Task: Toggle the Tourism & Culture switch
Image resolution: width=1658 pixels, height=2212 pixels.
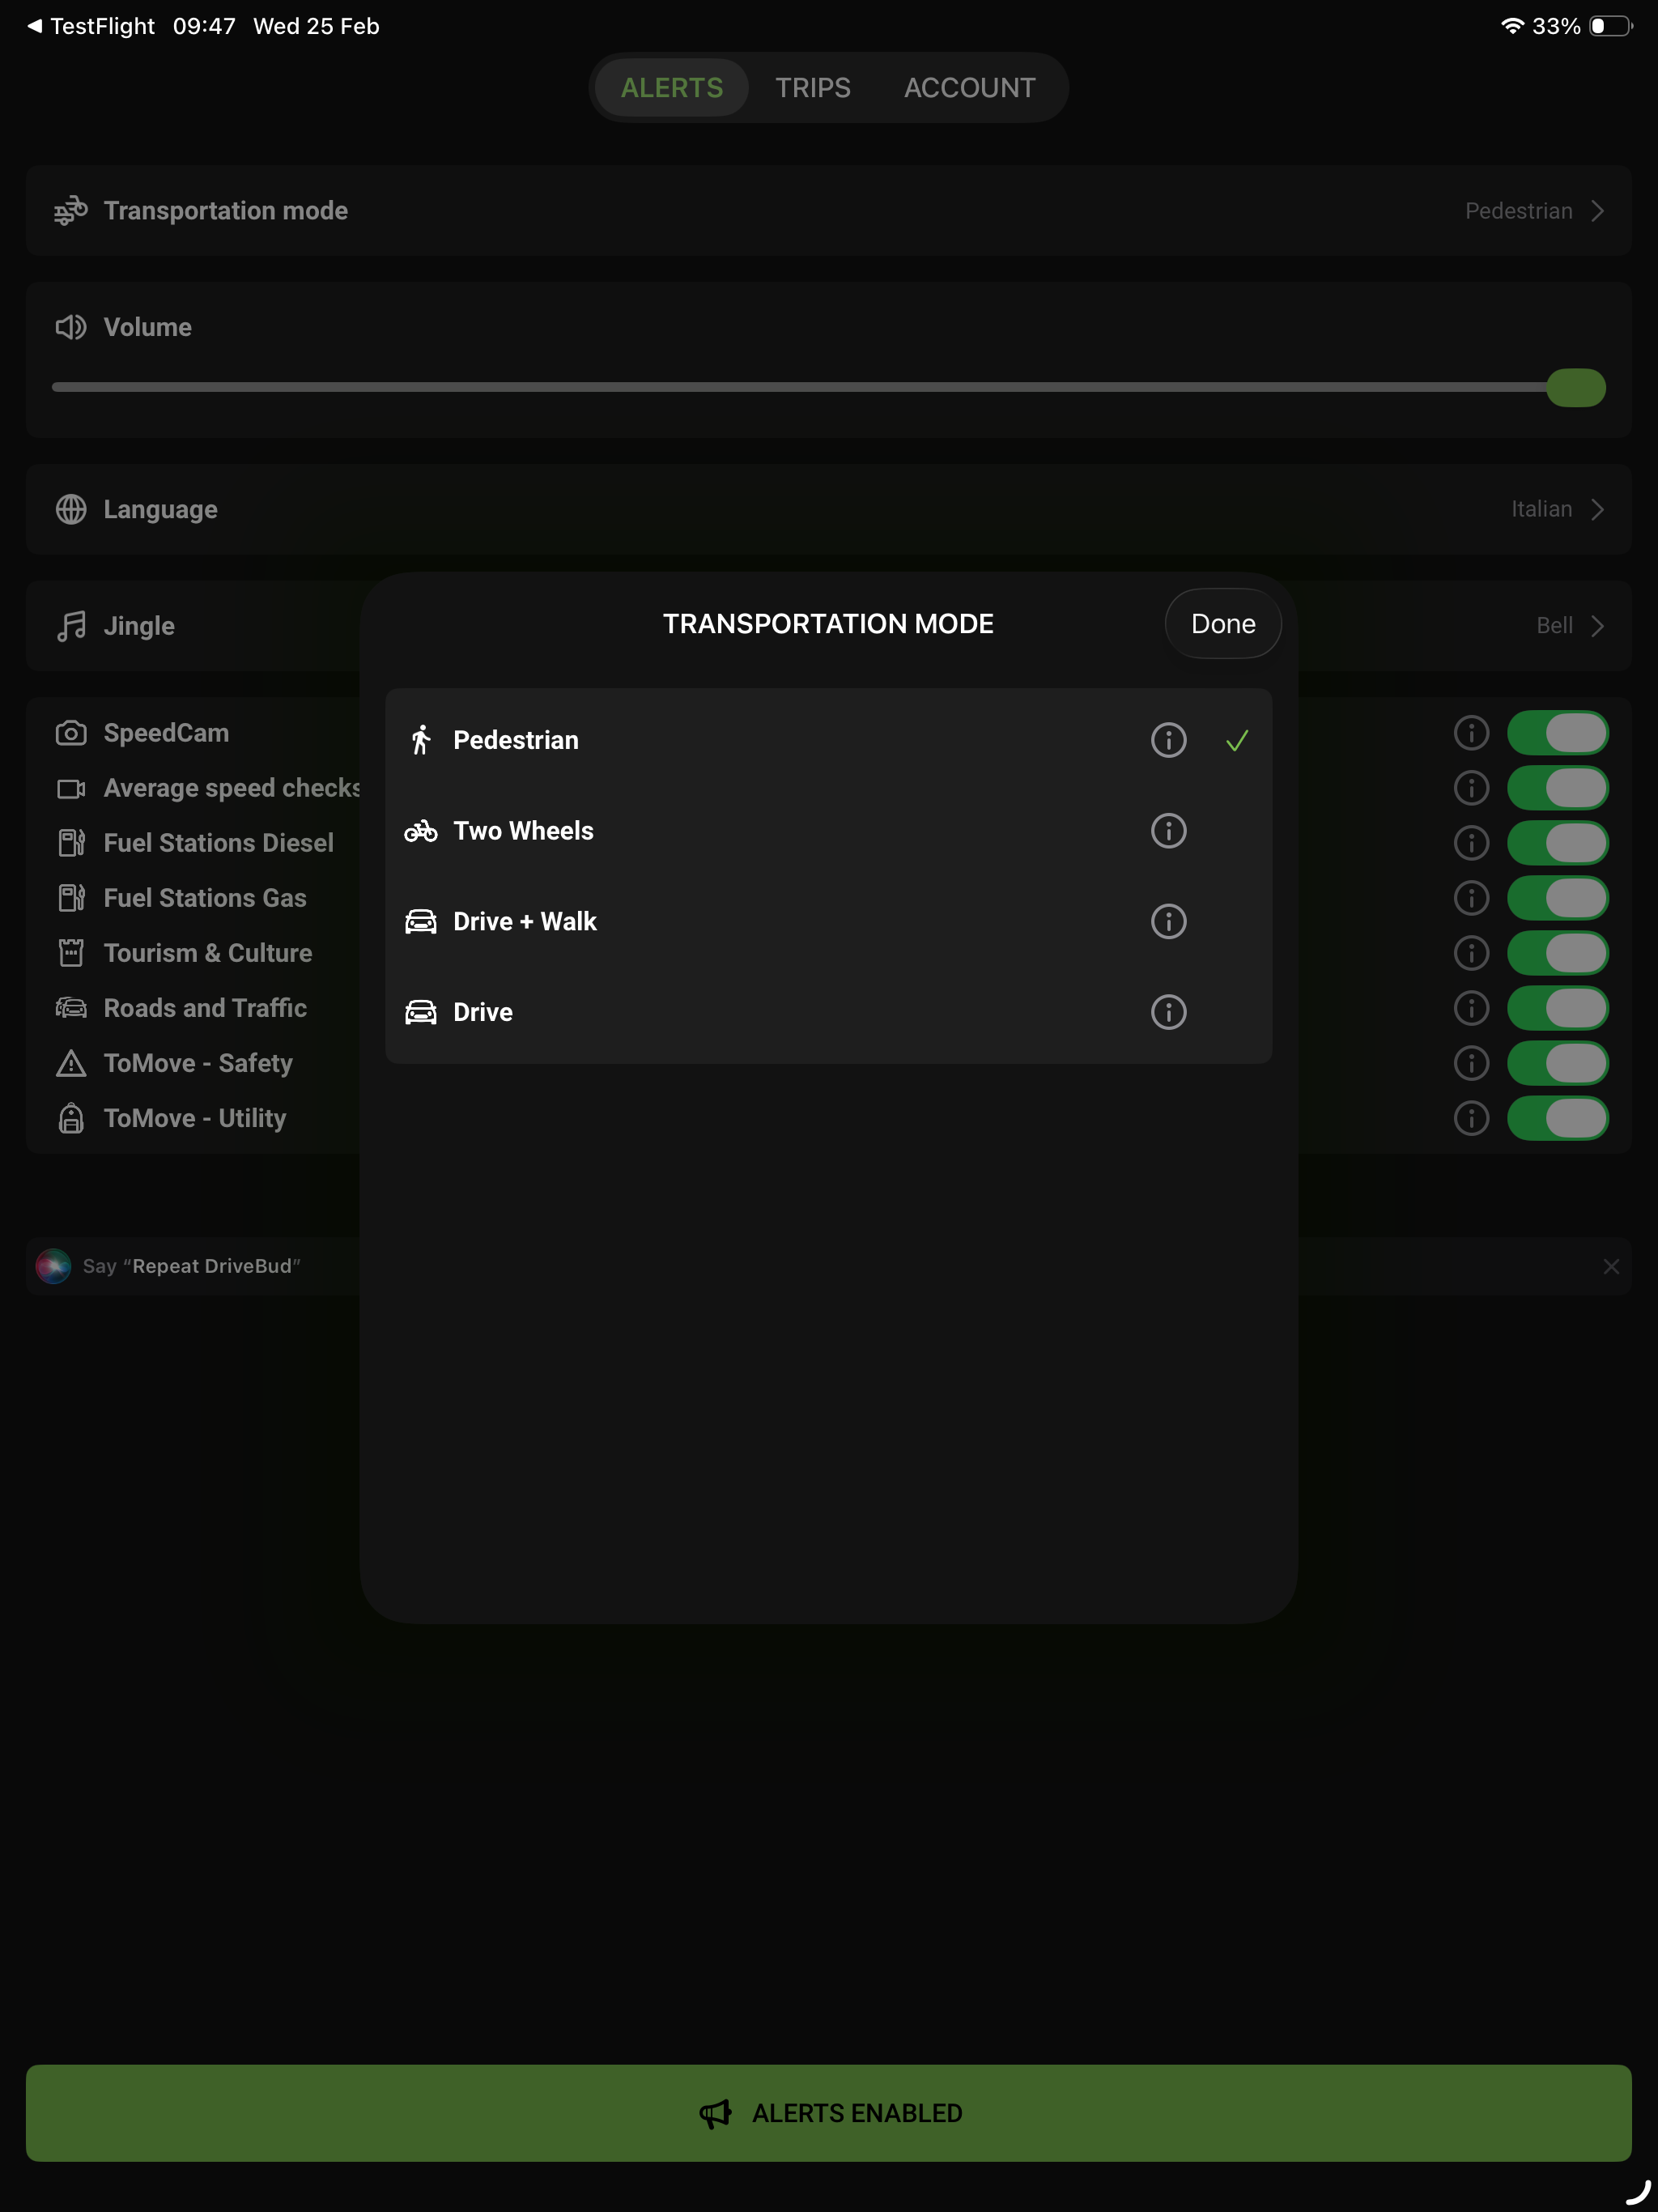Action: tap(1558, 953)
